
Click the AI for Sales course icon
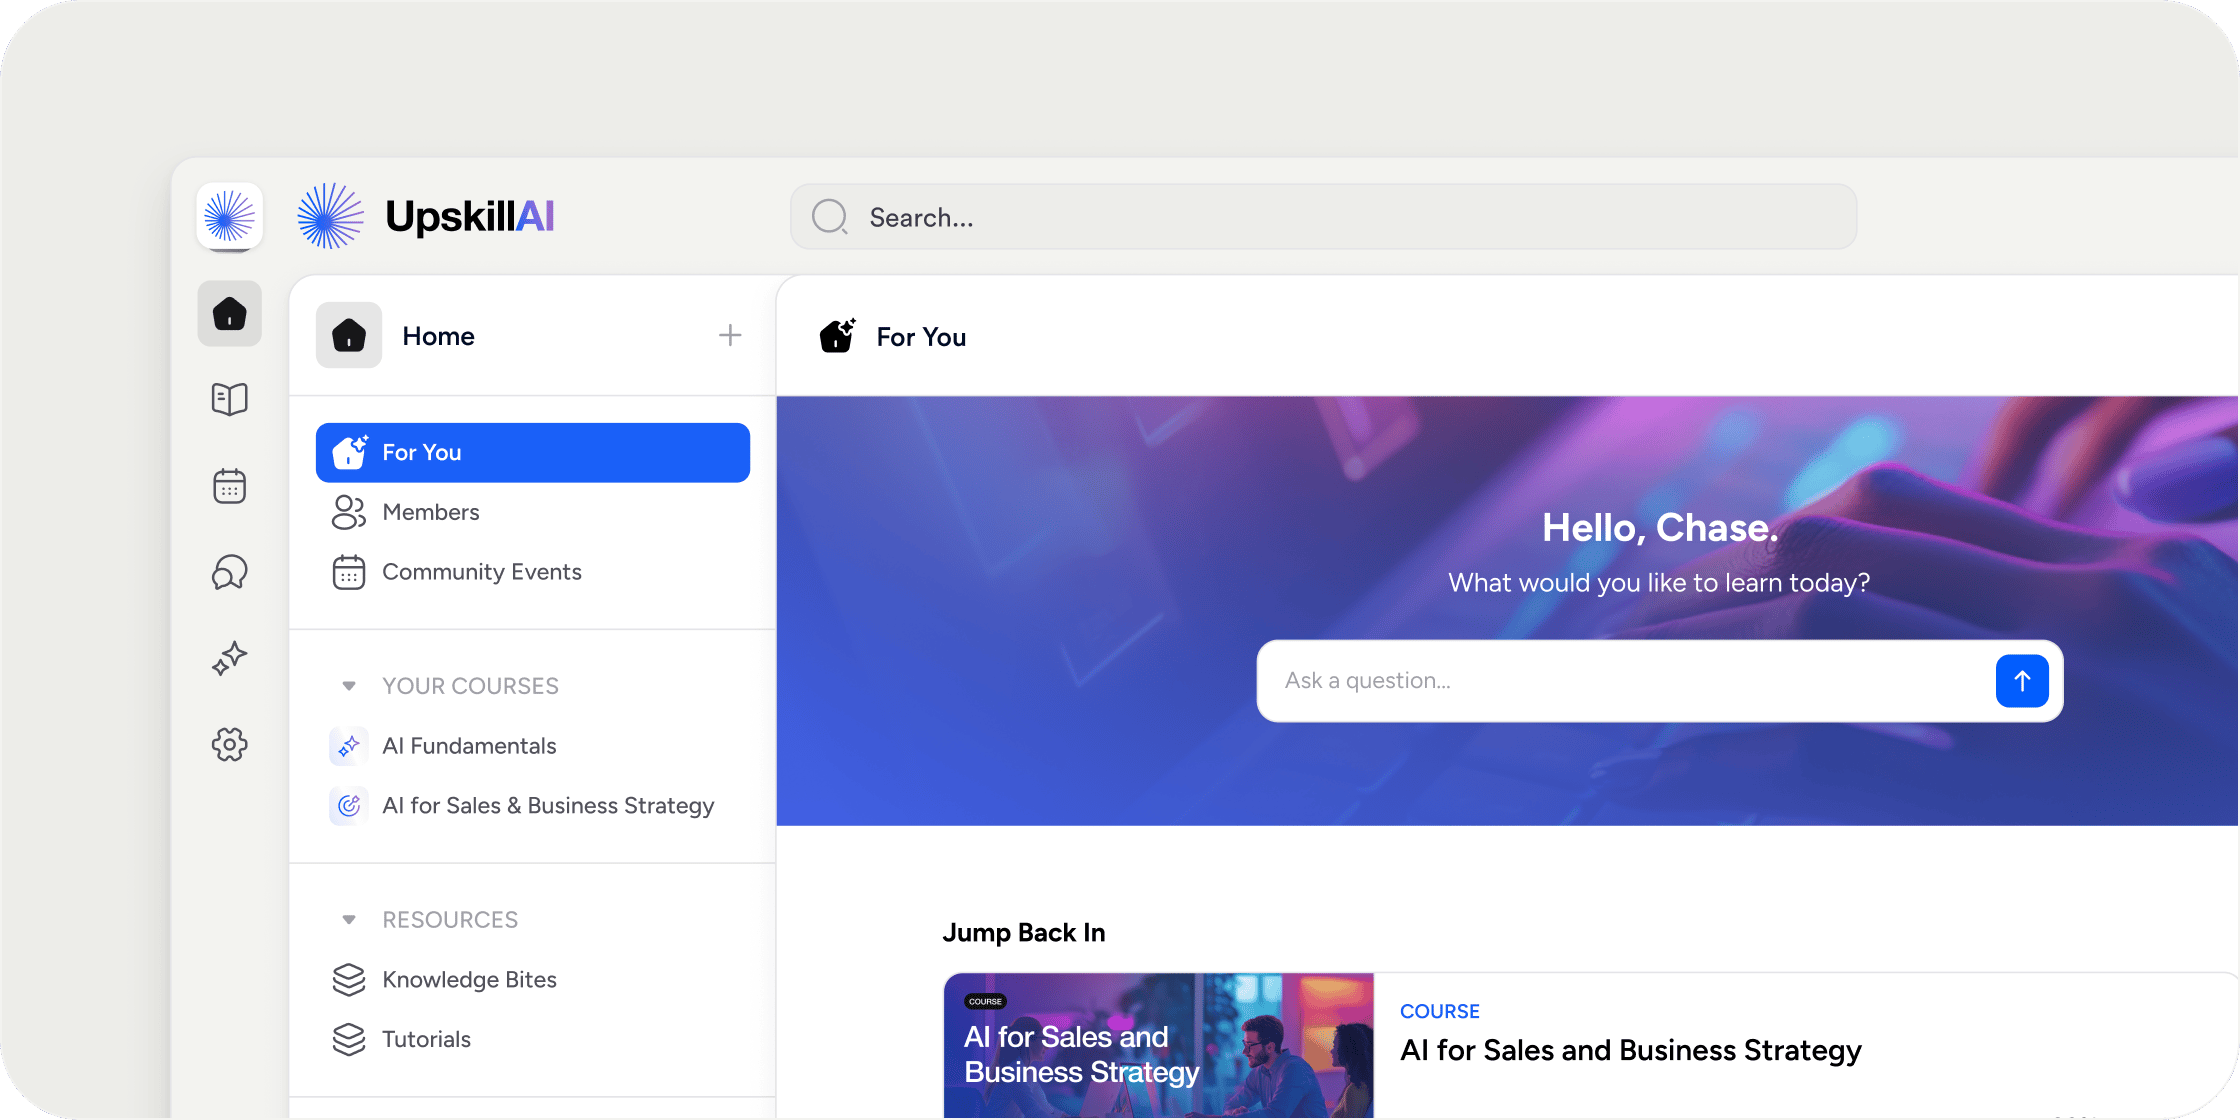pyautogui.click(x=349, y=806)
